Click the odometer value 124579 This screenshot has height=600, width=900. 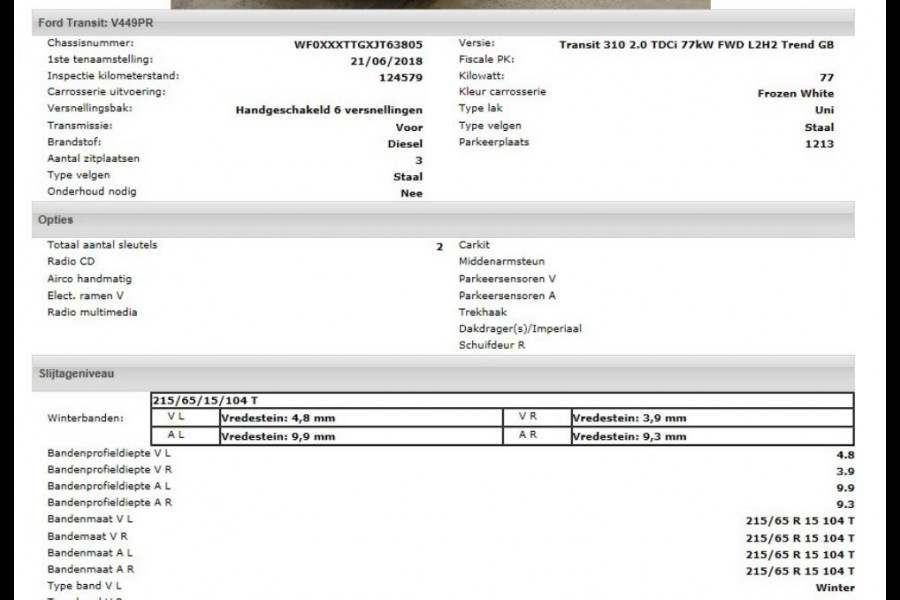401,77
